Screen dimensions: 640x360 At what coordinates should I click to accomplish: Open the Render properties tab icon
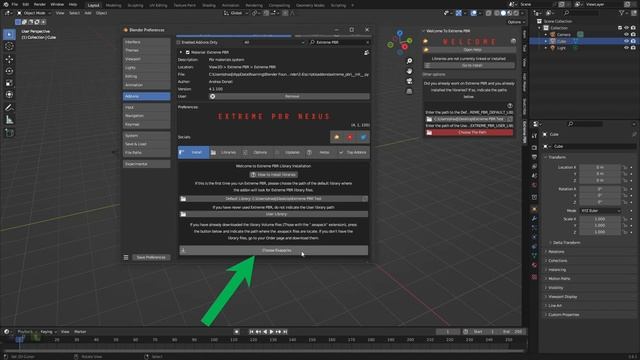[x=534, y=147]
